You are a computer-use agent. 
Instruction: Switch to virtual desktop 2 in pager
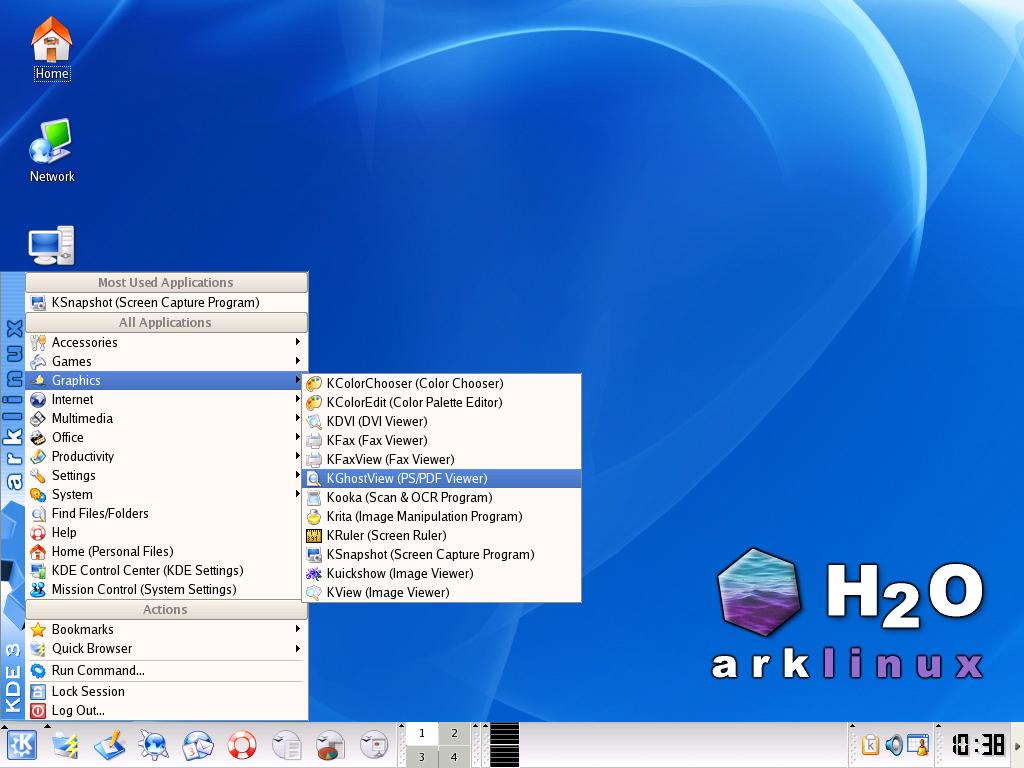coord(454,733)
